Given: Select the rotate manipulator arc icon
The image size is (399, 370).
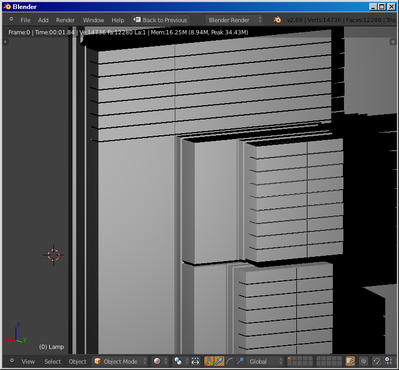Looking at the screenshot, I should (230, 361).
